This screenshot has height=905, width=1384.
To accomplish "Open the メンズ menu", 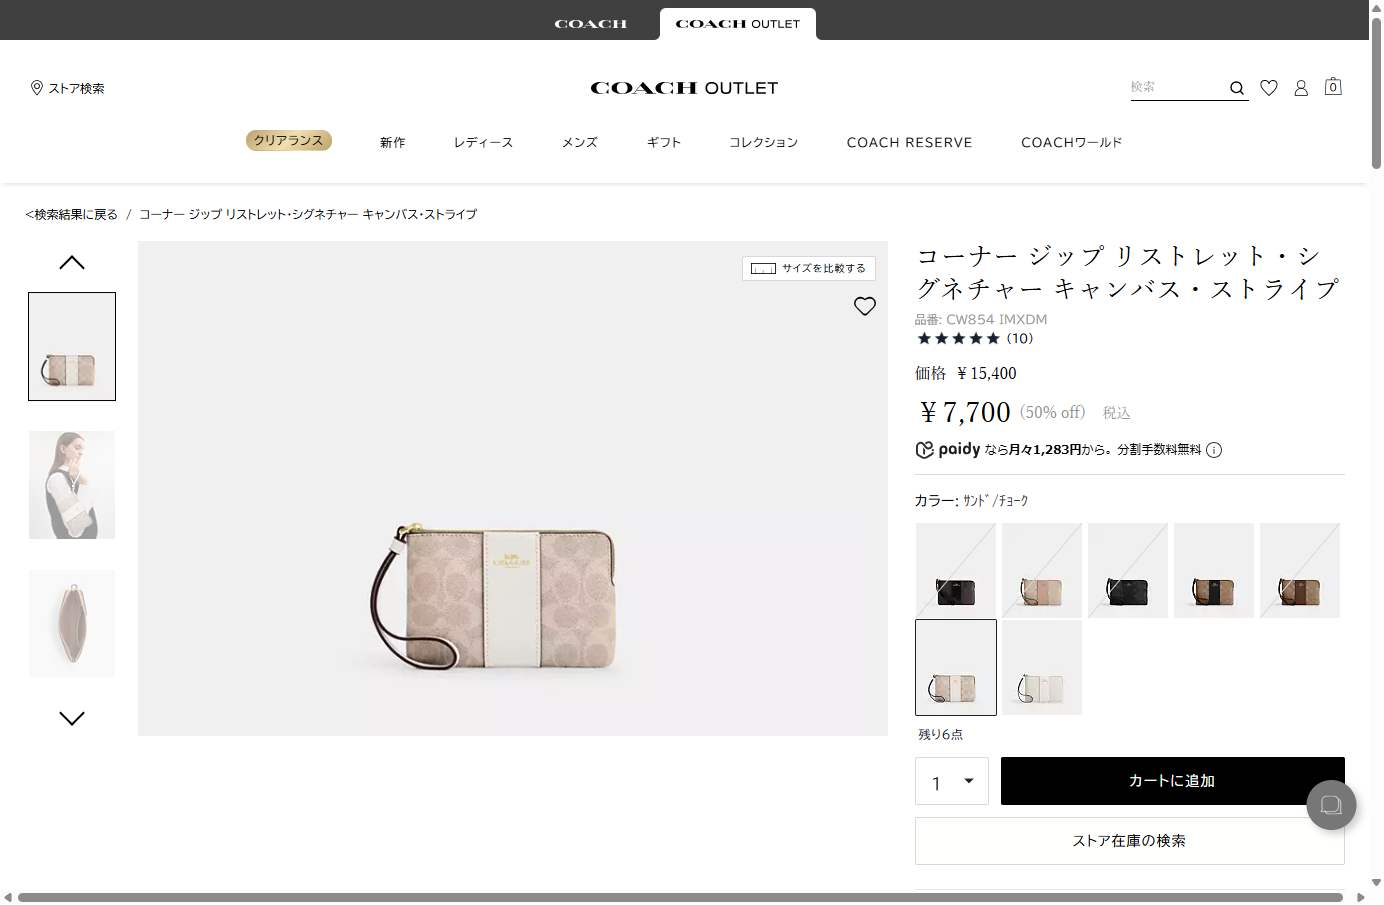I will pos(580,143).
